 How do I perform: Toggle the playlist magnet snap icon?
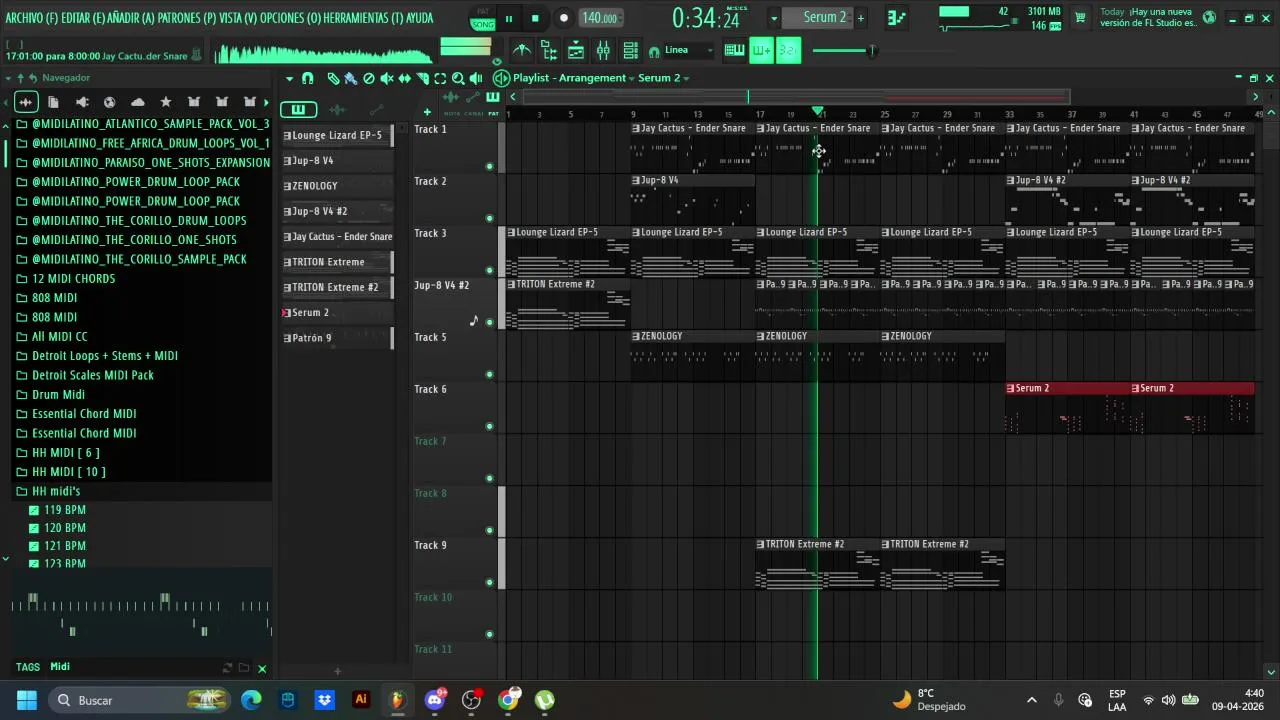pyautogui.click(x=308, y=78)
